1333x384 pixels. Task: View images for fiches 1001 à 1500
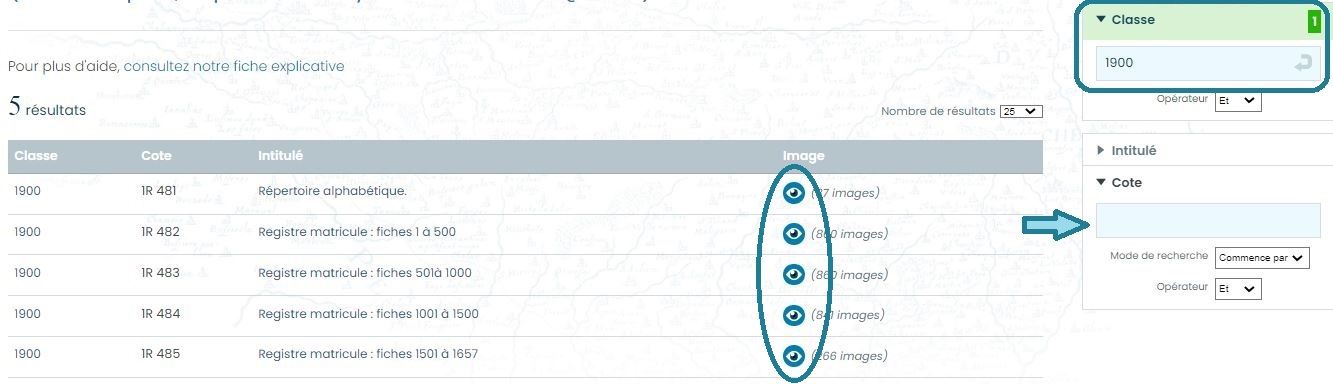[794, 315]
